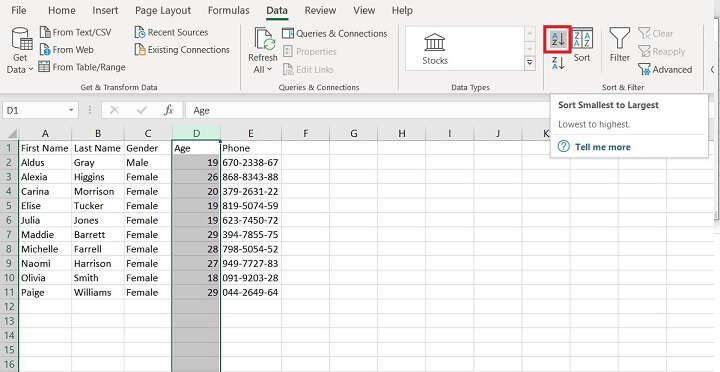This screenshot has width=720, height=372.
Task: Click Reapply filter button
Action: tap(661, 52)
